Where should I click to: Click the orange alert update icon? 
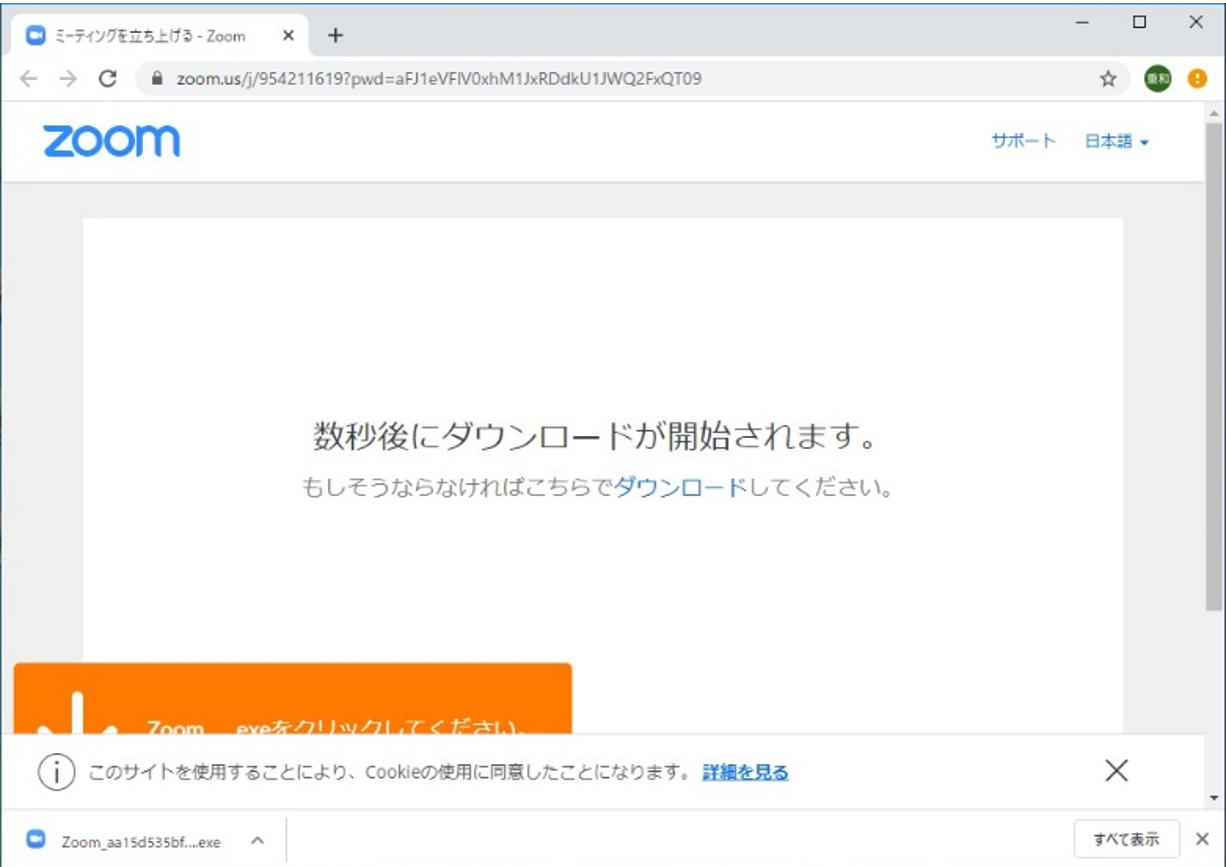pos(1197,79)
